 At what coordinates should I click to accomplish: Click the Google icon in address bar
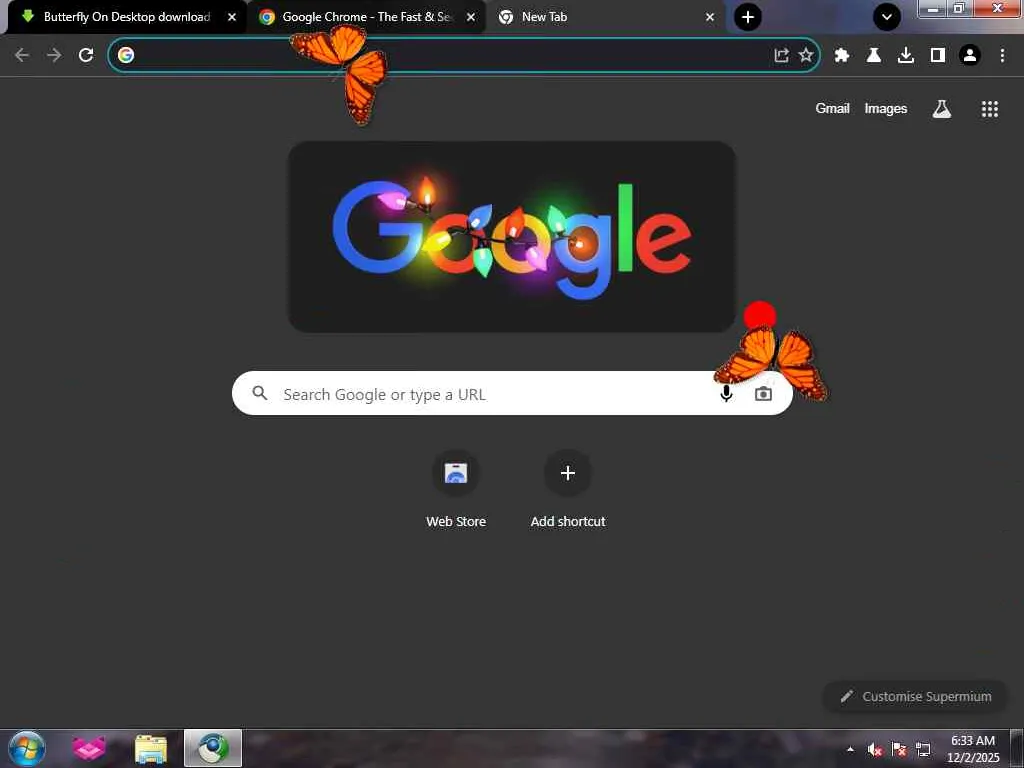[126, 55]
